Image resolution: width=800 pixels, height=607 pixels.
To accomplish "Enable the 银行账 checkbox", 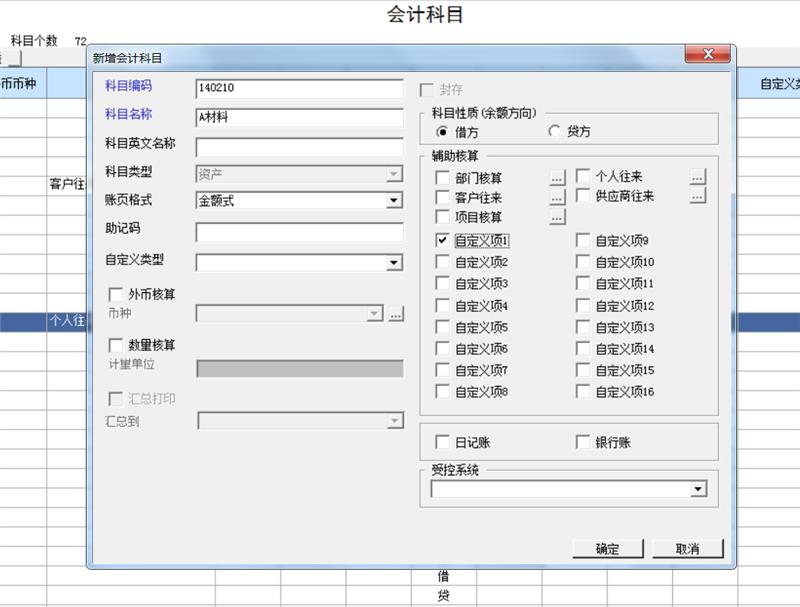I will pyautogui.click(x=584, y=442).
